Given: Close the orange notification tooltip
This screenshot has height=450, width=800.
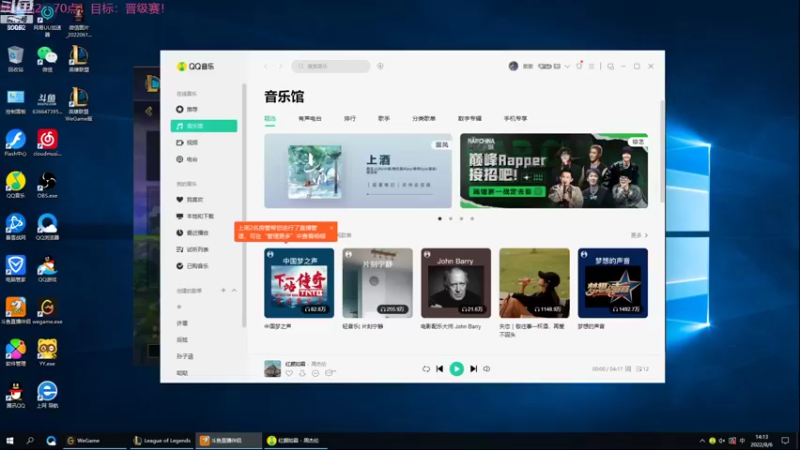Looking at the screenshot, I should pyautogui.click(x=331, y=228).
